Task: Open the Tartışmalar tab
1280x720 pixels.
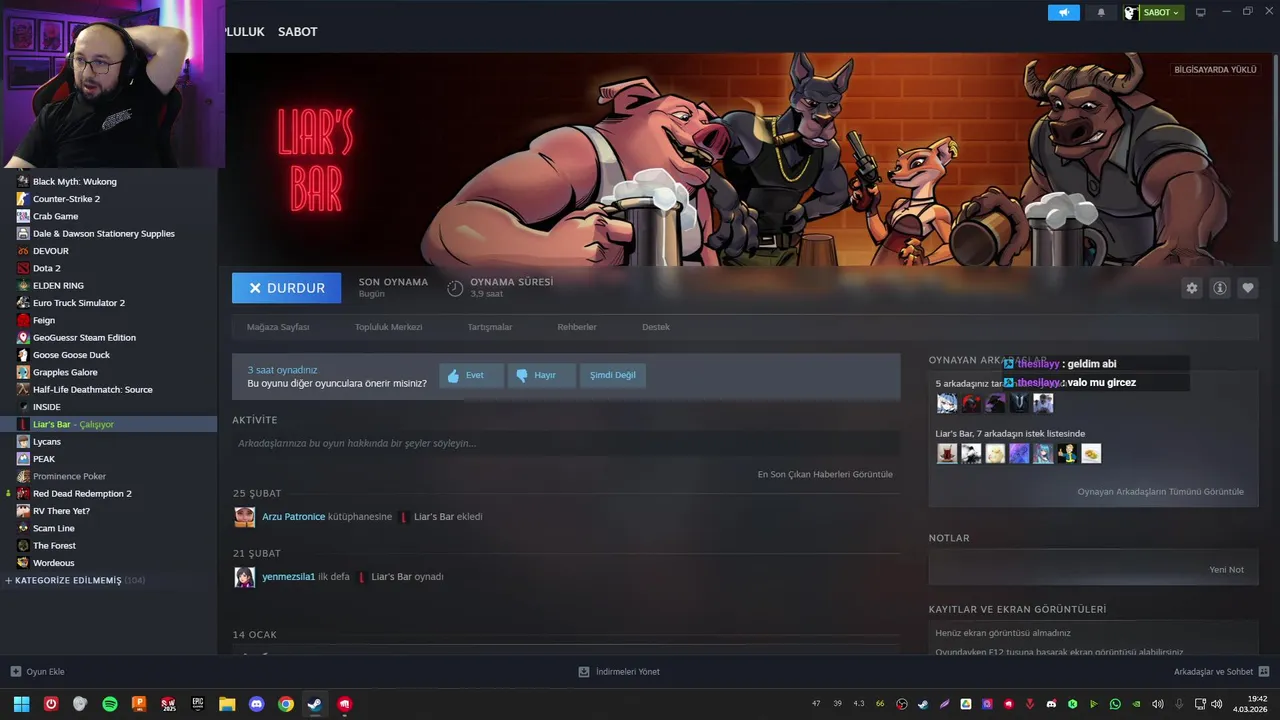Action: pos(490,327)
